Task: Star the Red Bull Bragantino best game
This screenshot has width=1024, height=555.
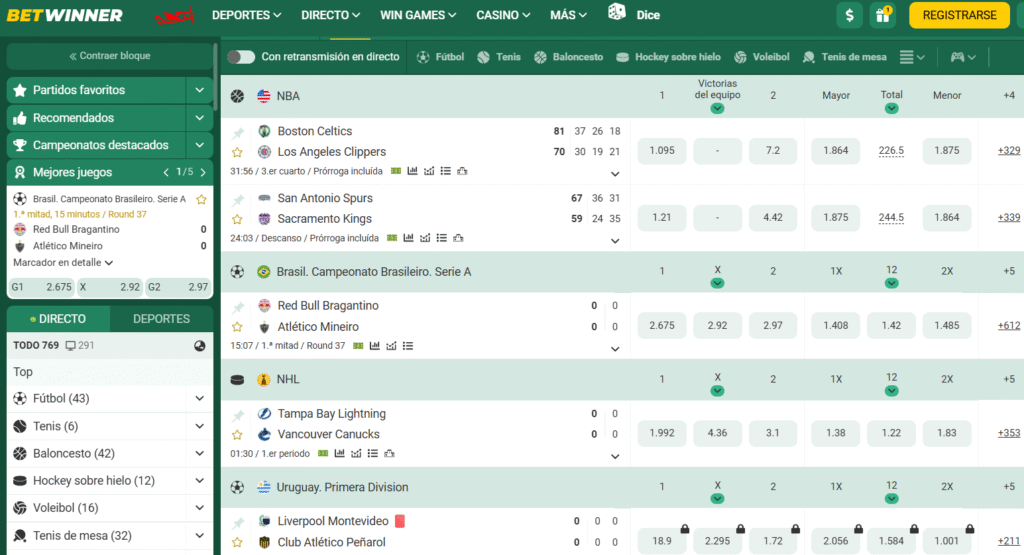Action: point(201,199)
